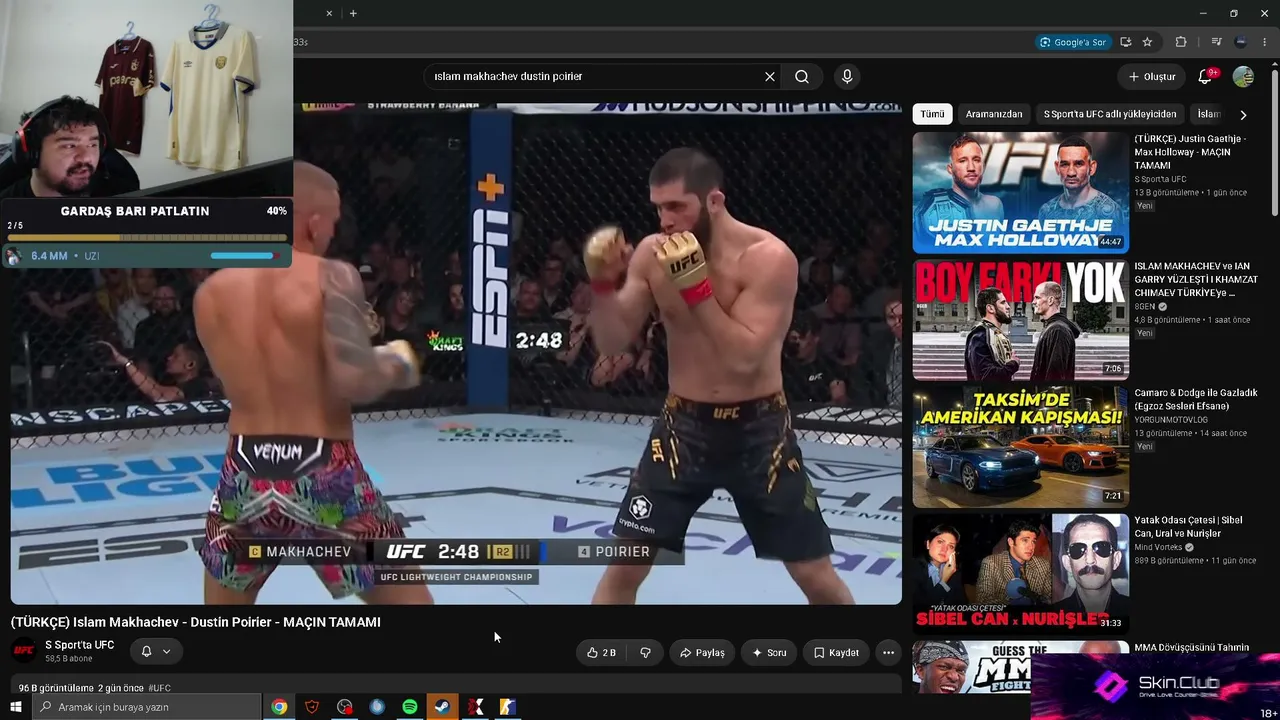
Task: Show more filter chips with right chevron
Action: click(x=1243, y=115)
